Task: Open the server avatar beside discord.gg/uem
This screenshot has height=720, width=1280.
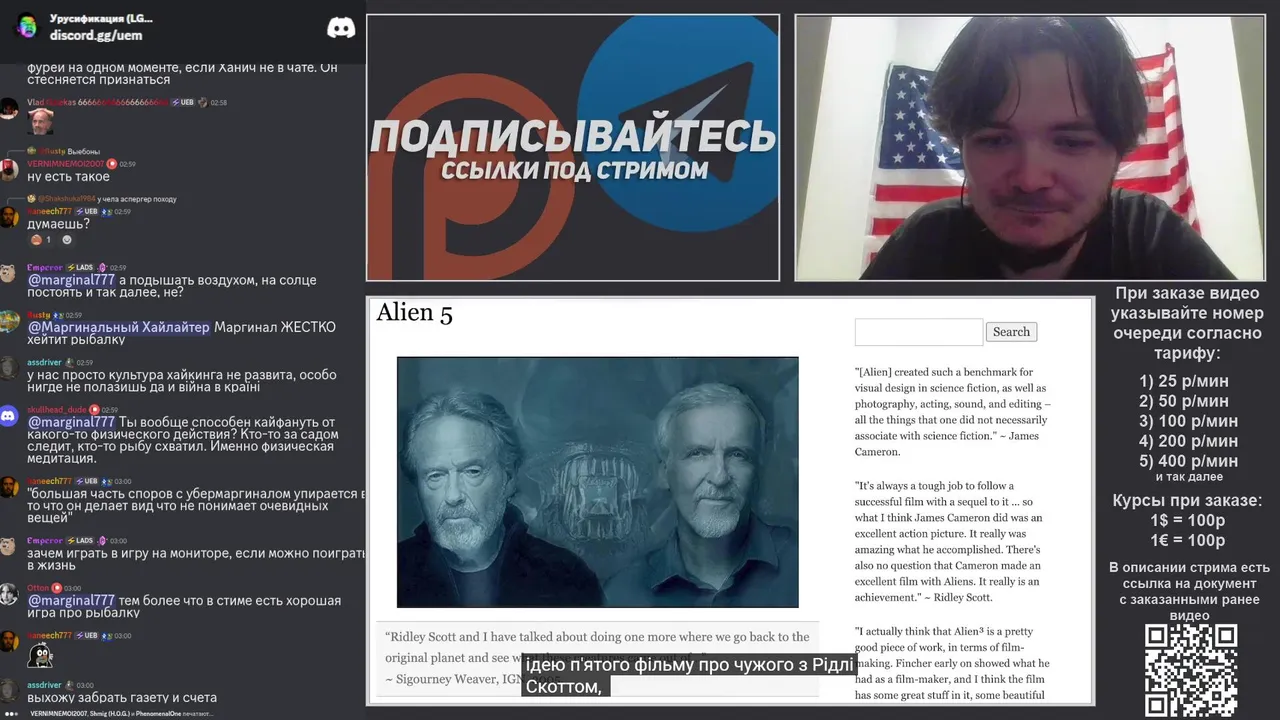Action: click(x=27, y=26)
